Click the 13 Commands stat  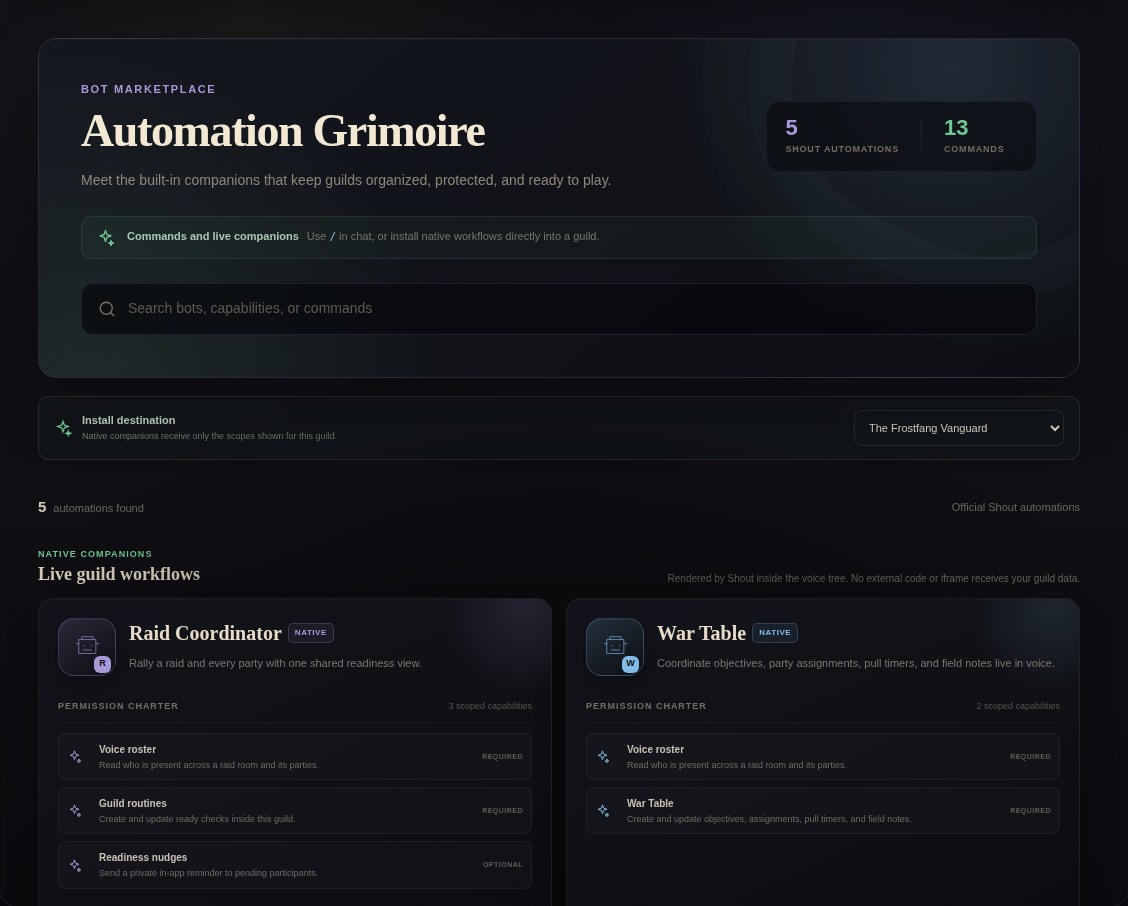973,136
